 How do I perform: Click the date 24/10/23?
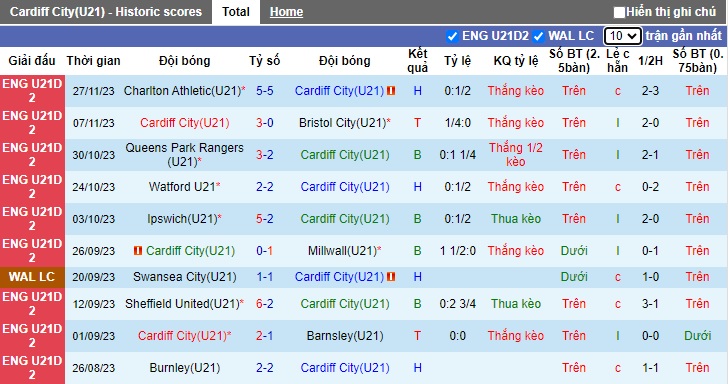[93, 187]
